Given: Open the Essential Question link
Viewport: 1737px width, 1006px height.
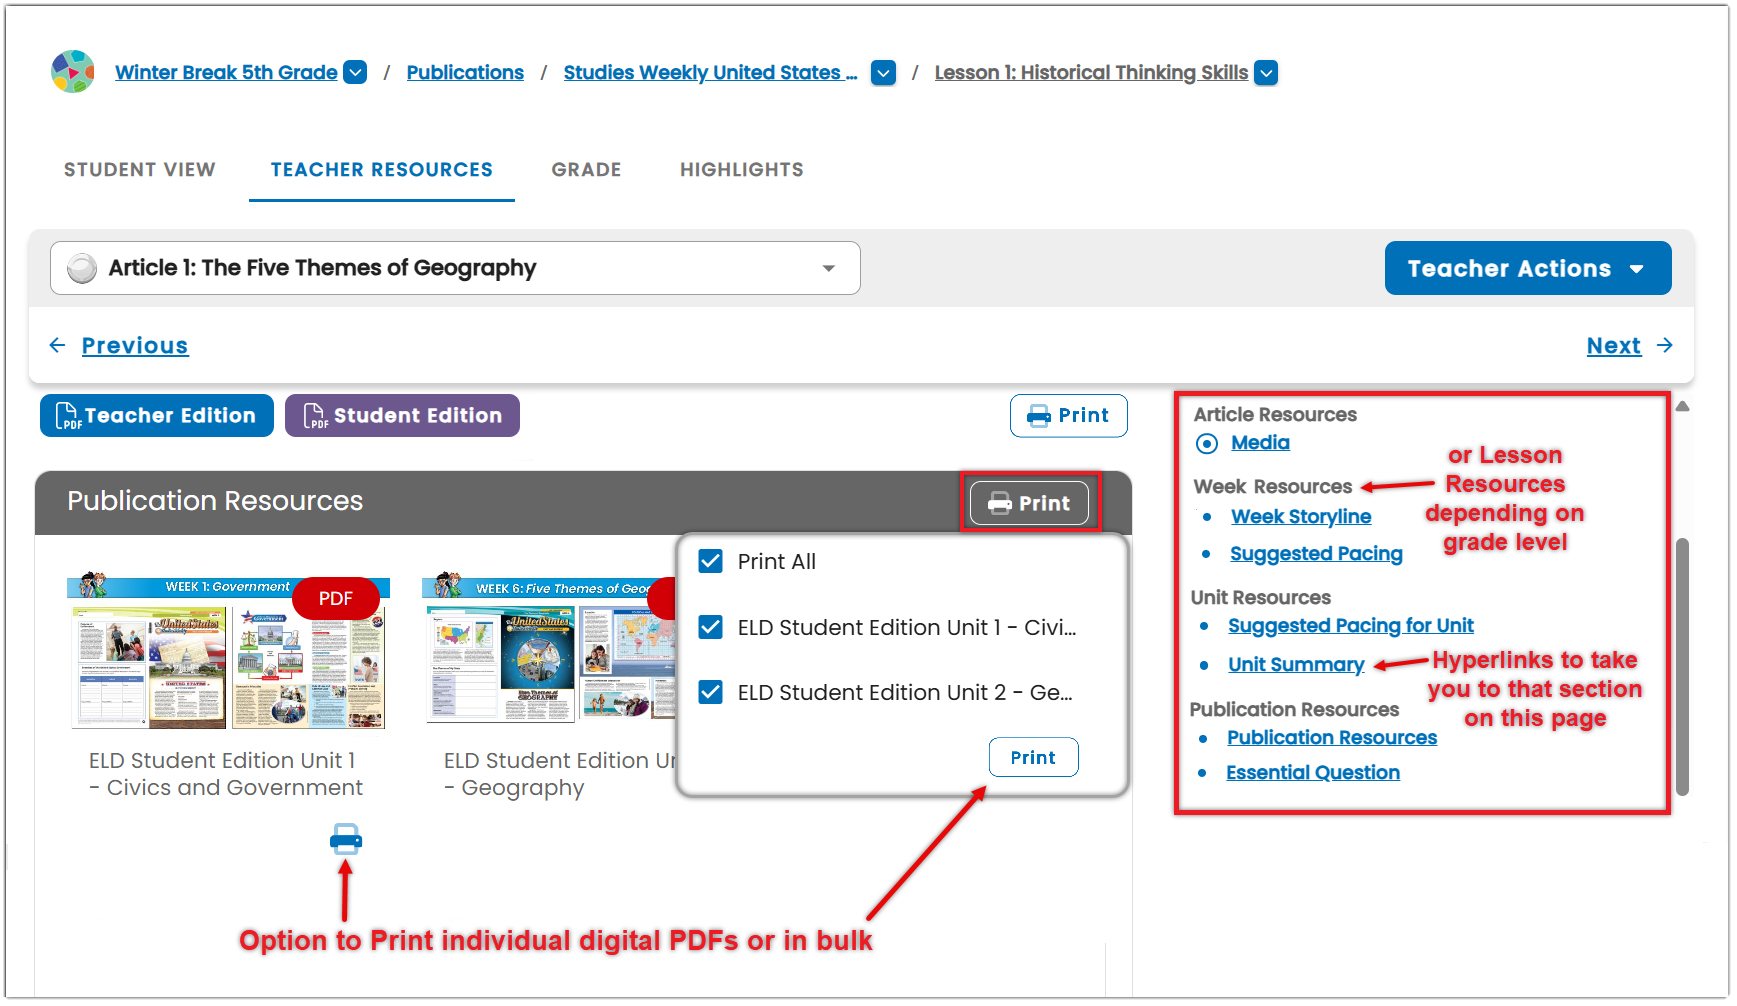Looking at the screenshot, I should (1313, 772).
